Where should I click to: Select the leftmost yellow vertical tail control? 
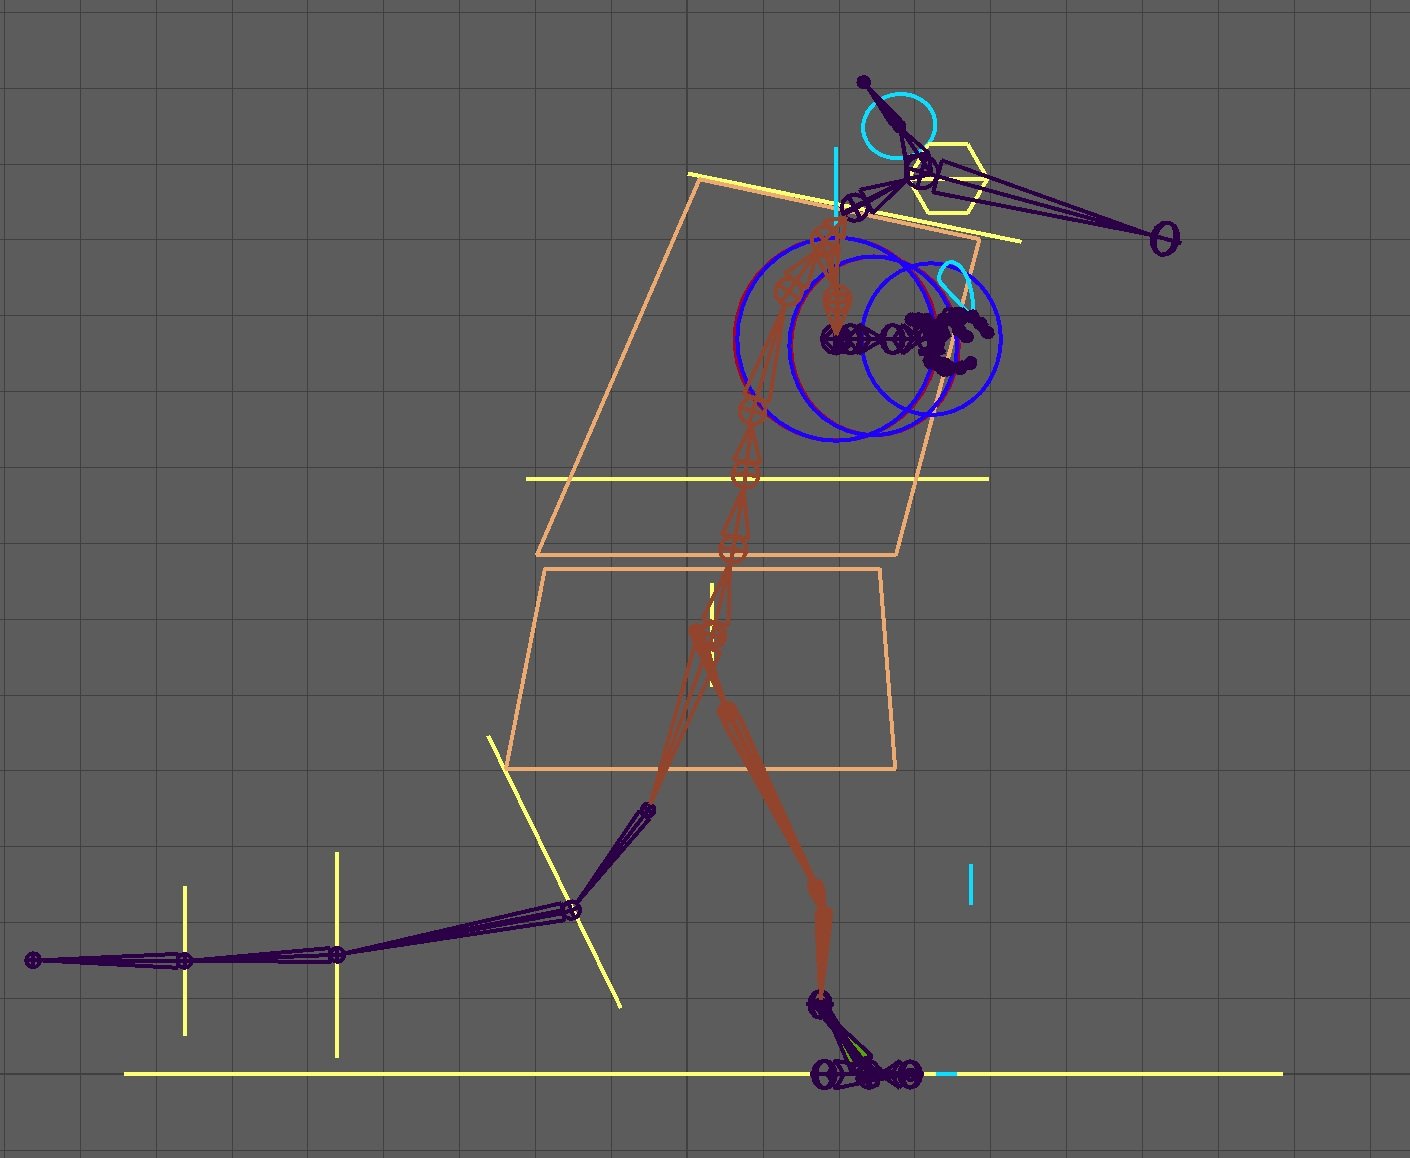coord(185,1000)
